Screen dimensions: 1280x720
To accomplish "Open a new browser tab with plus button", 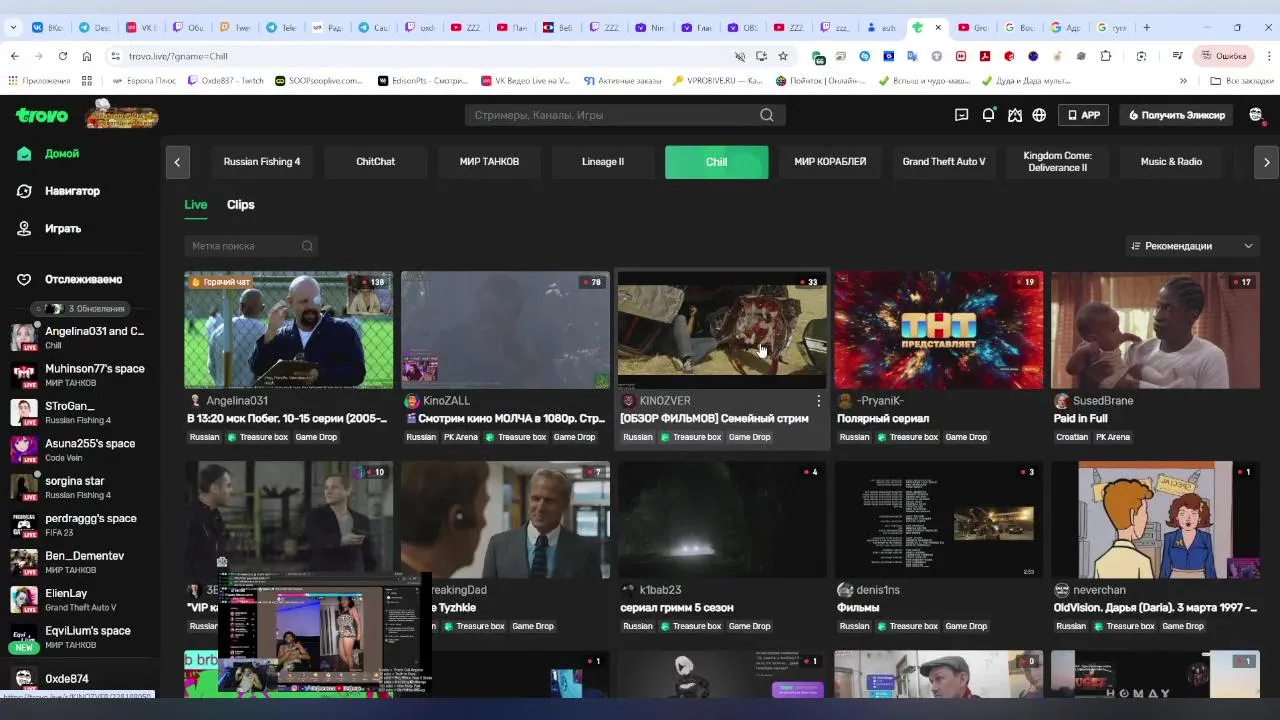I will click(1147, 27).
